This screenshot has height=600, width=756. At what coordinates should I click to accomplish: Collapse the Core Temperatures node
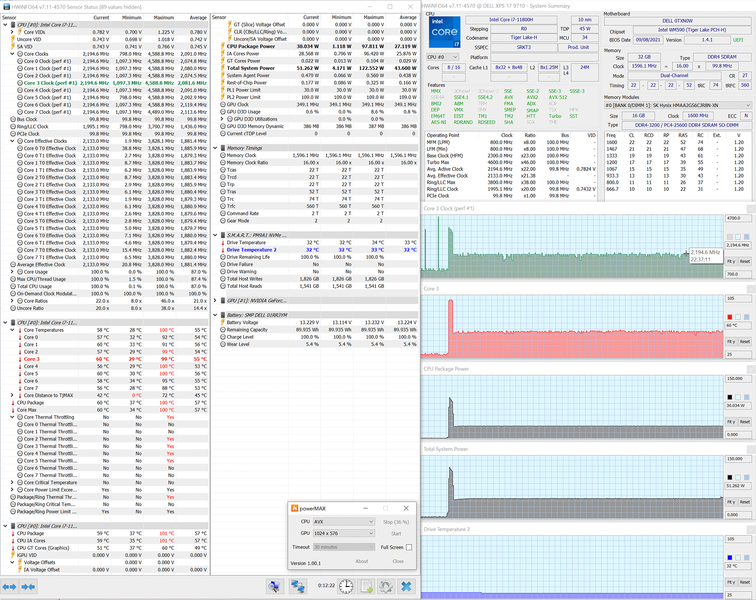click(x=12, y=330)
